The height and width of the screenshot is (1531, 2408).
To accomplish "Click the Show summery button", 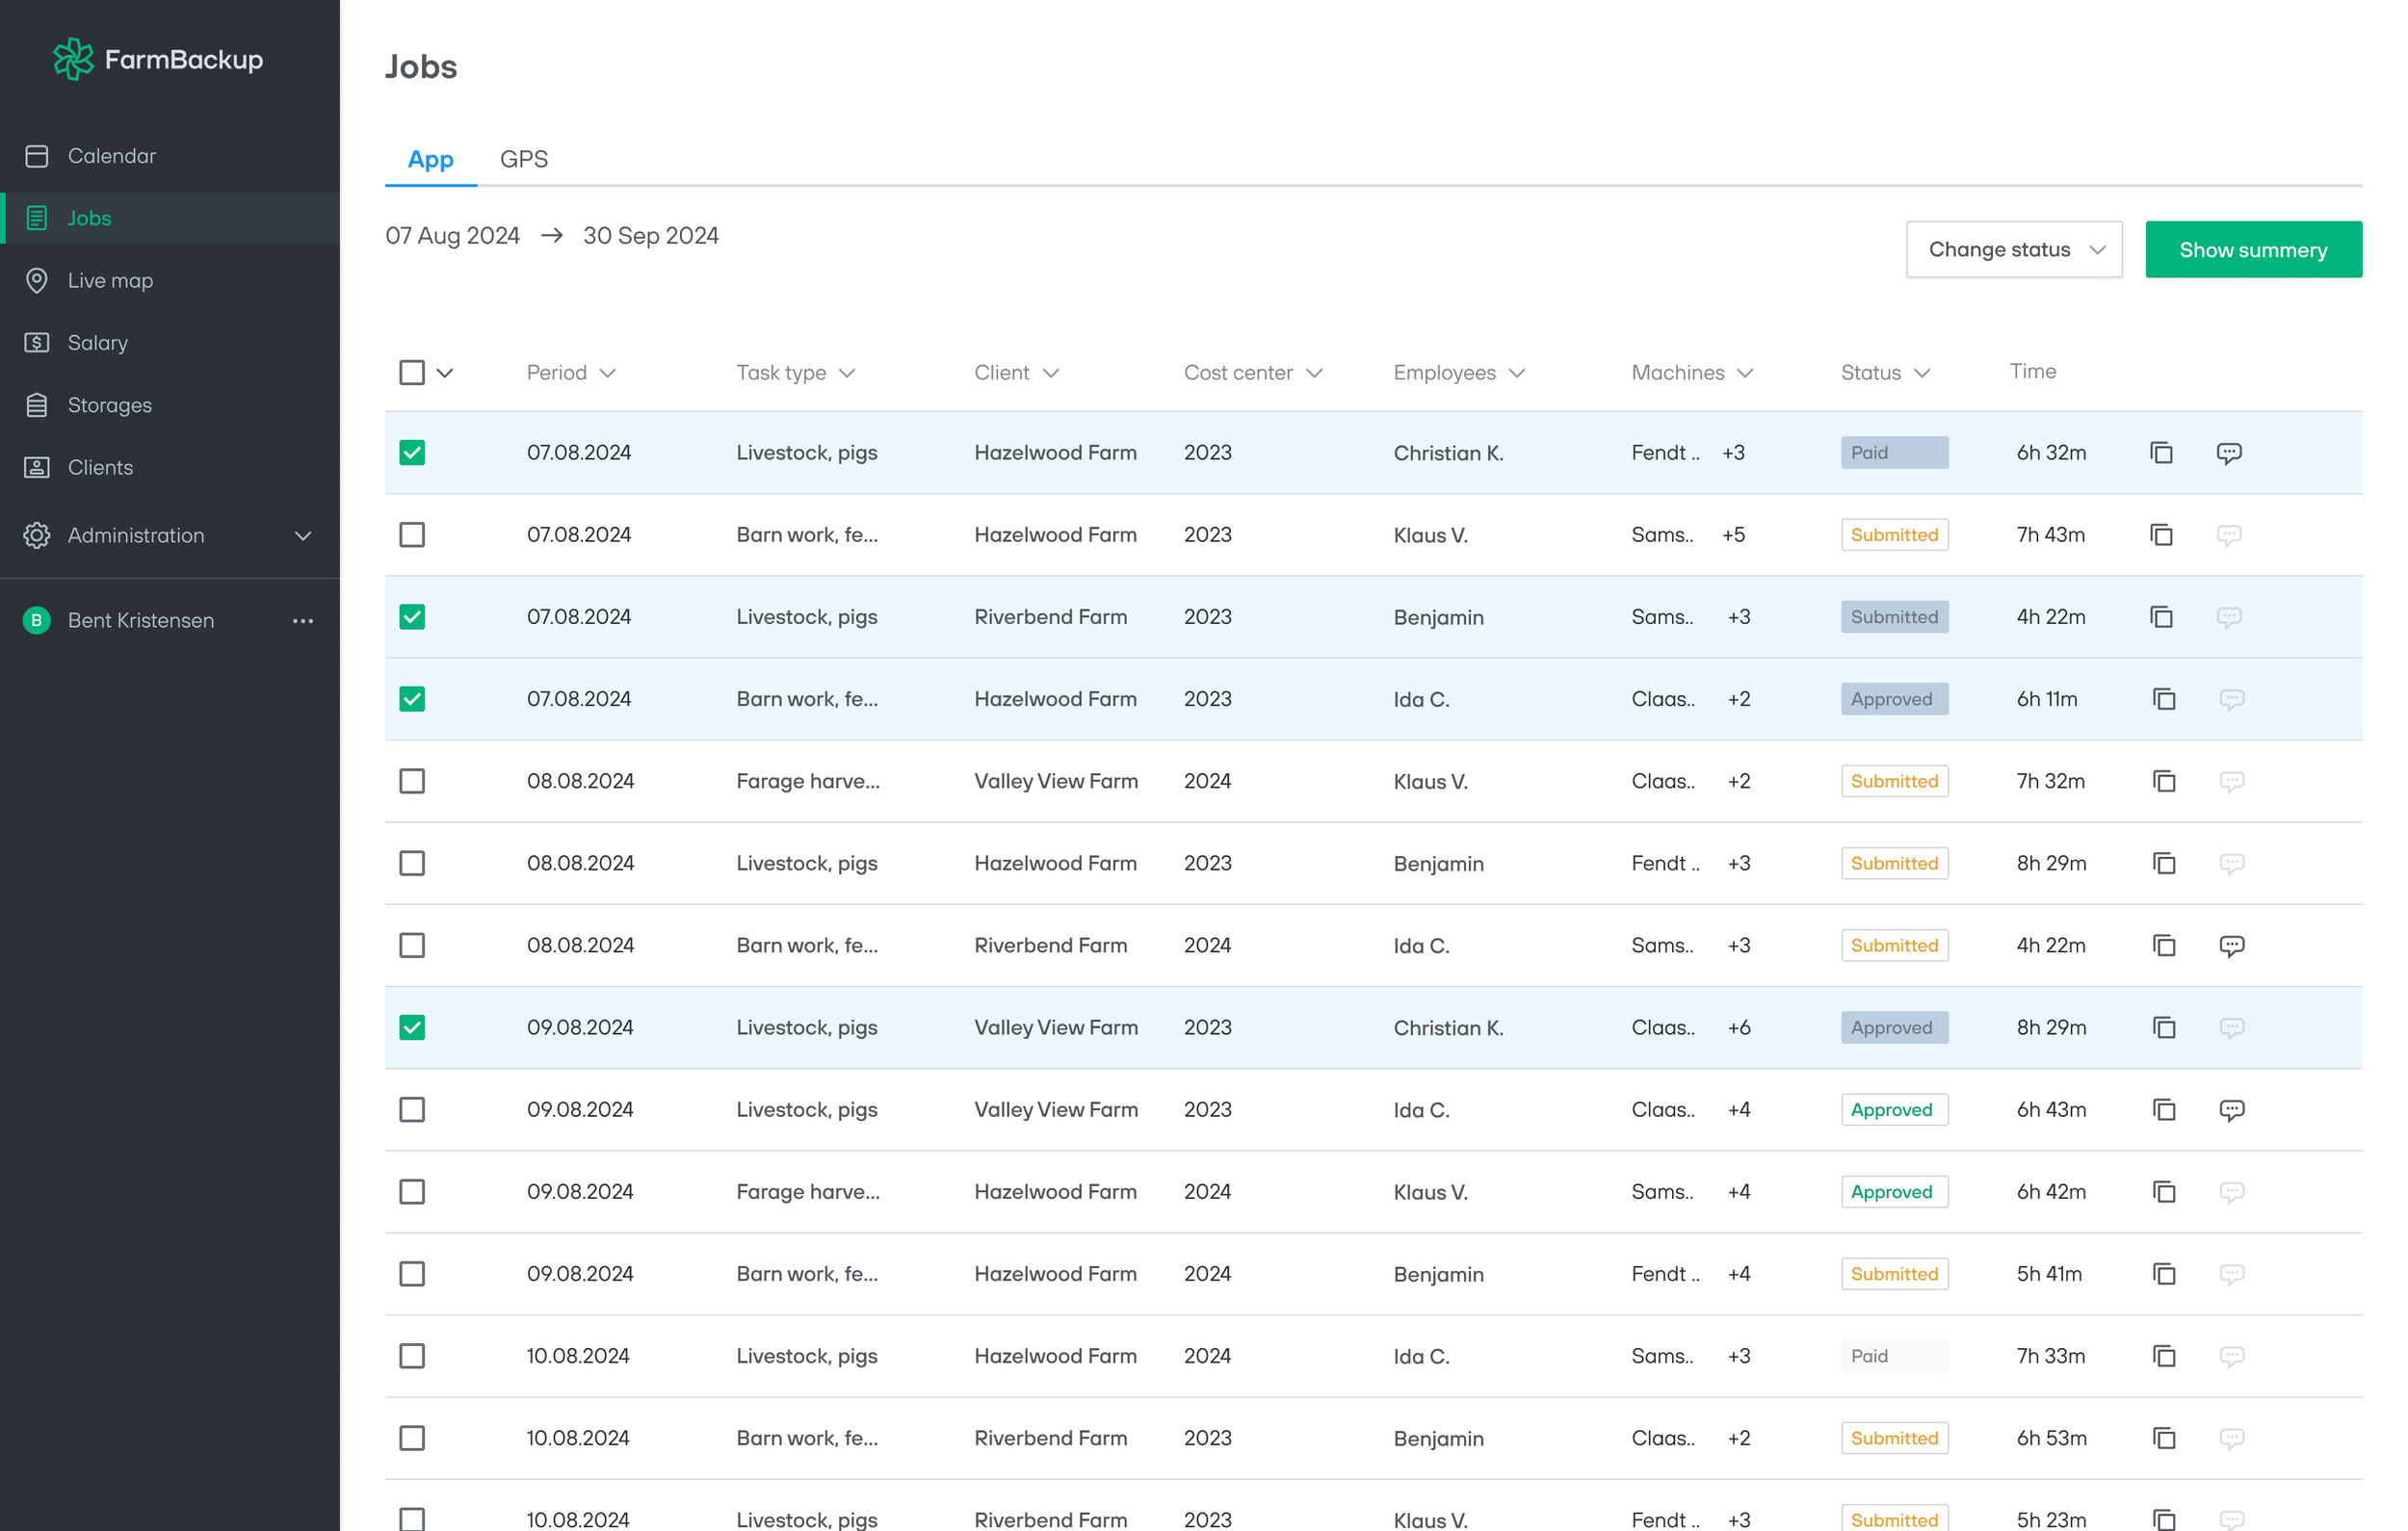I will coord(2252,250).
